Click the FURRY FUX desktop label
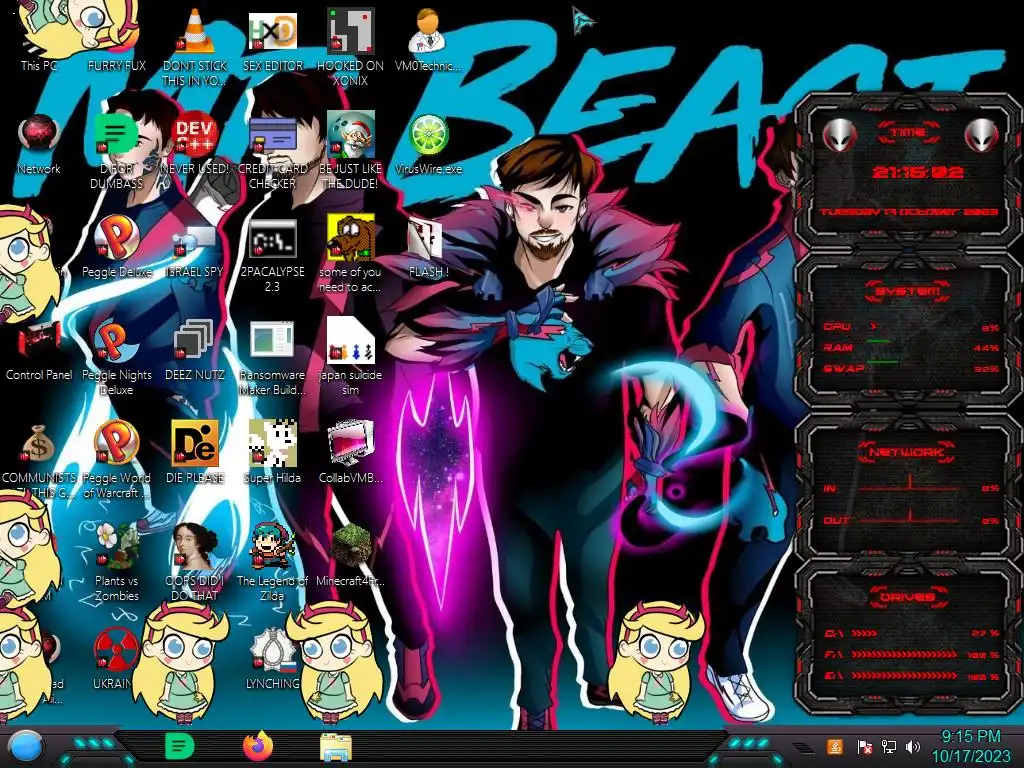Viewport: 1024px width, 768px height. 116,65
